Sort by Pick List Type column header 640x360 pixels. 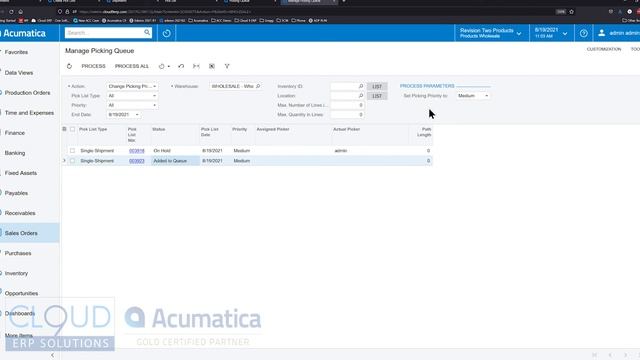pyautogui.click(x=93, y=129)
